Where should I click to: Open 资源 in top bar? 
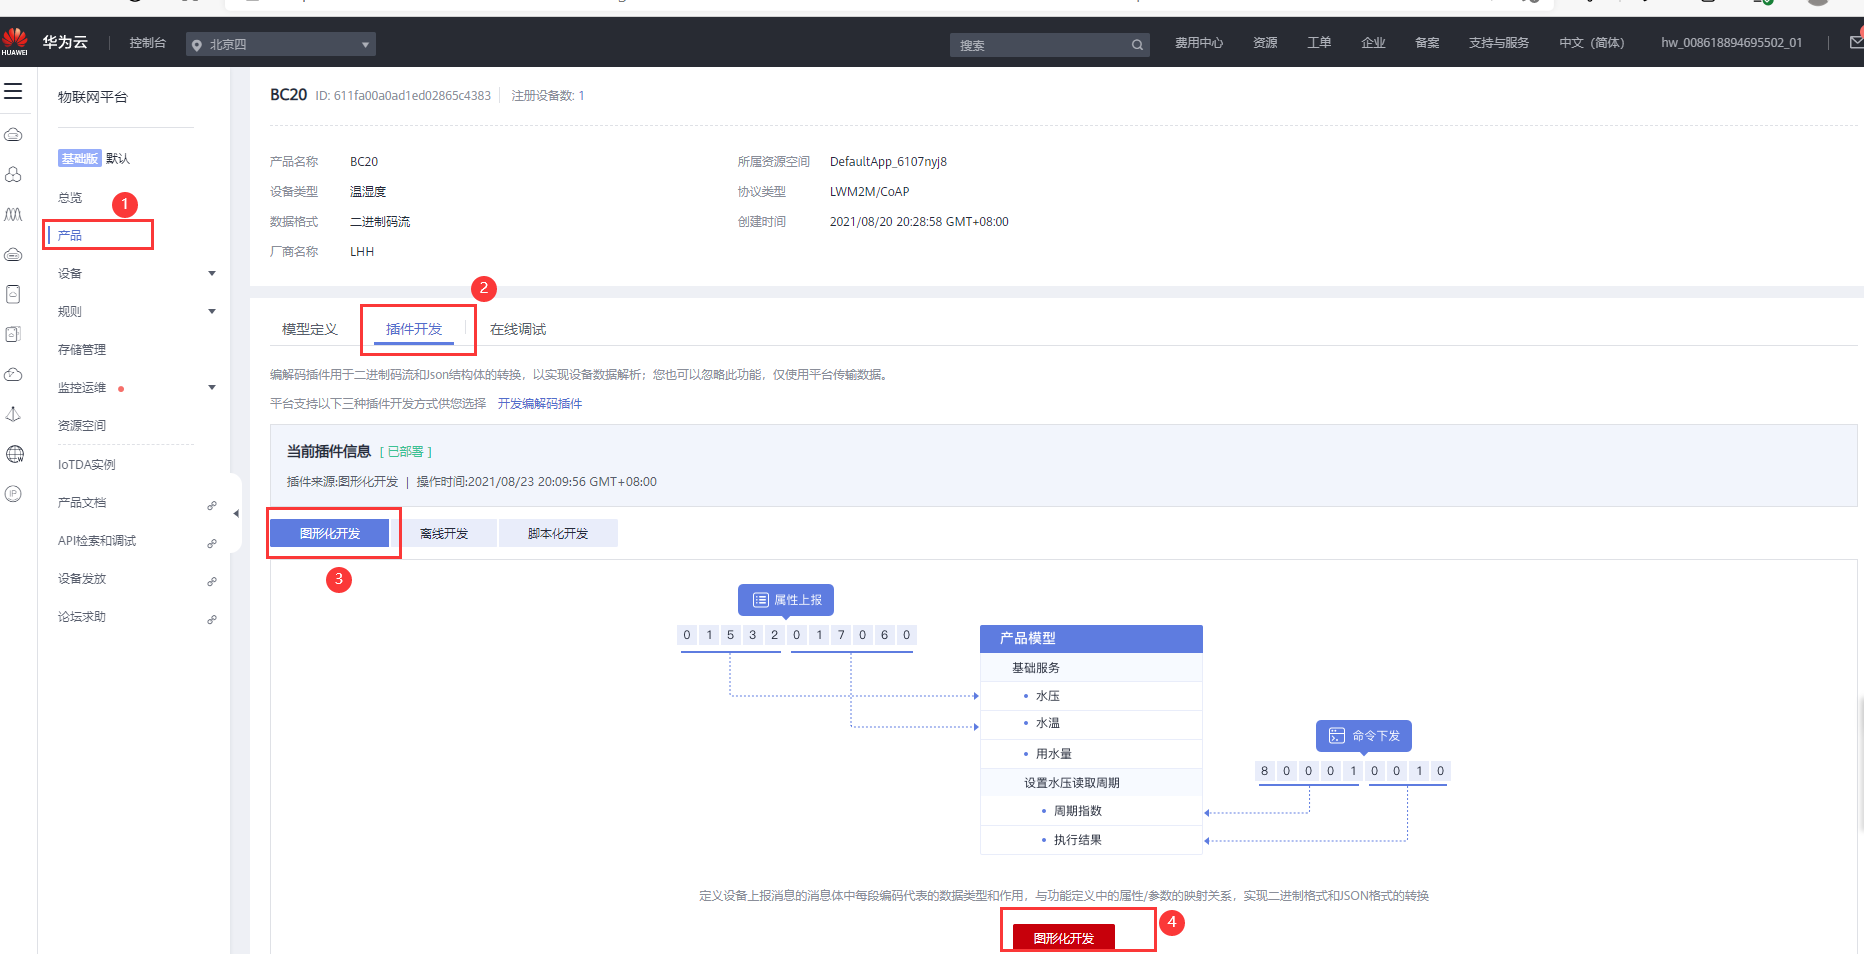click(1265, 43)
